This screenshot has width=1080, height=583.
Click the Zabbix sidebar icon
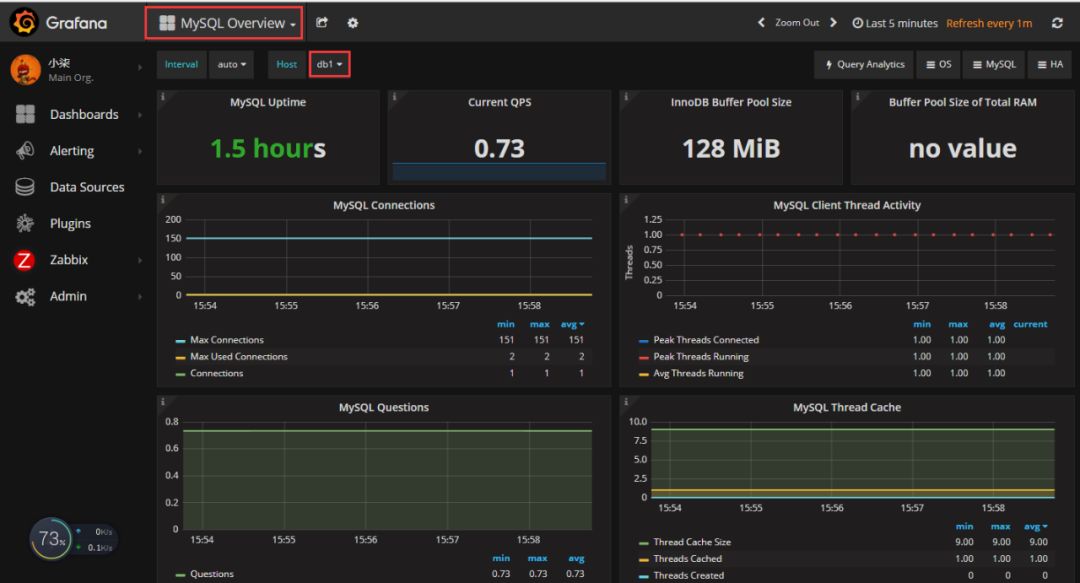(x=25, y=260)
